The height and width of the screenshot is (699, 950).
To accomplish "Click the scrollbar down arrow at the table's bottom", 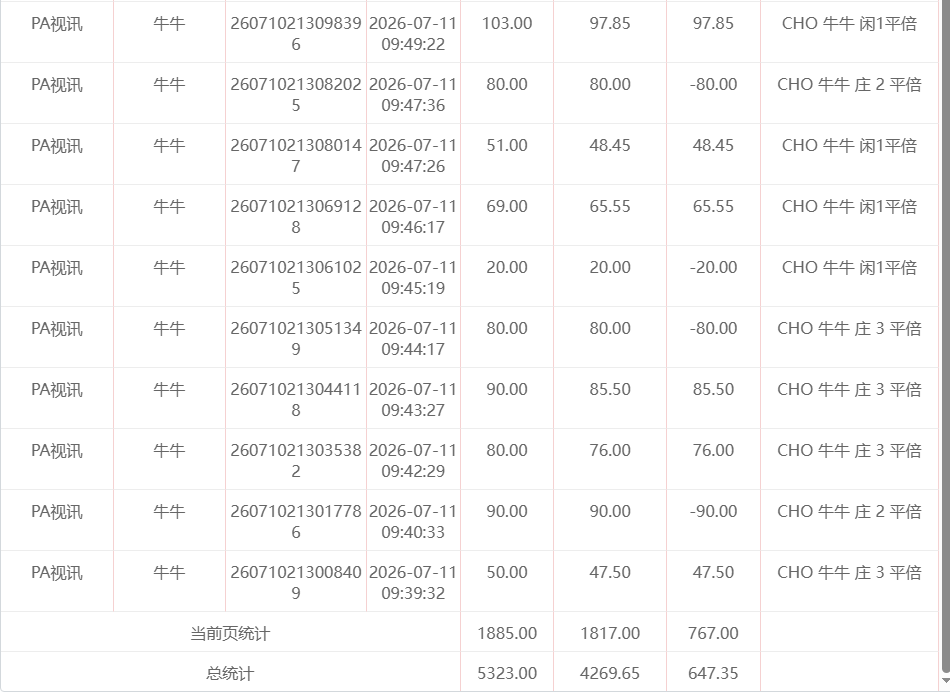I will (946, 681).
